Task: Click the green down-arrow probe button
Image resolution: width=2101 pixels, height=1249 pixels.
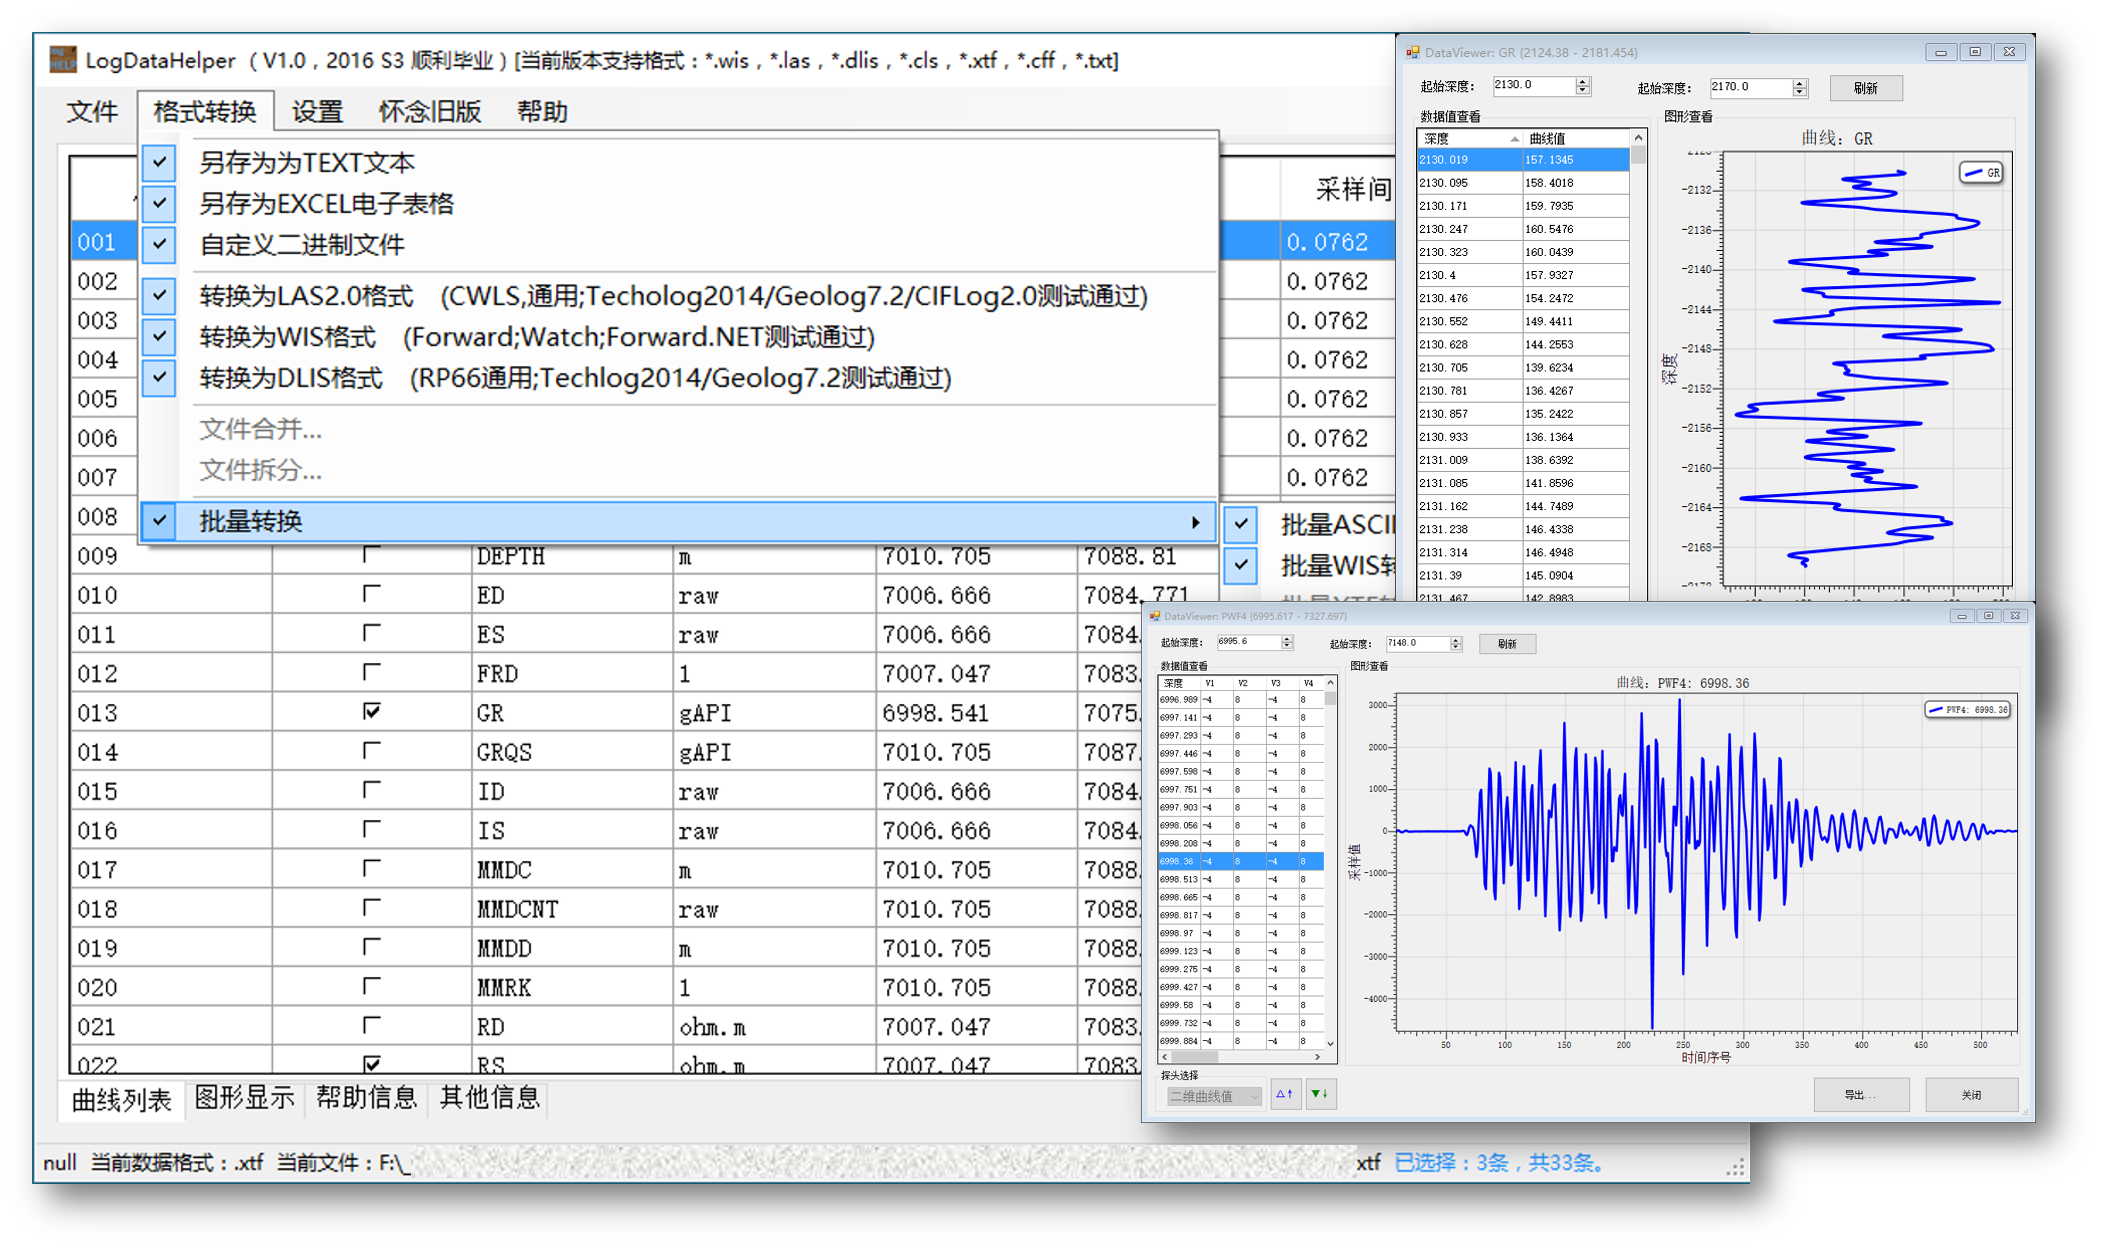Action: 1320,1094
